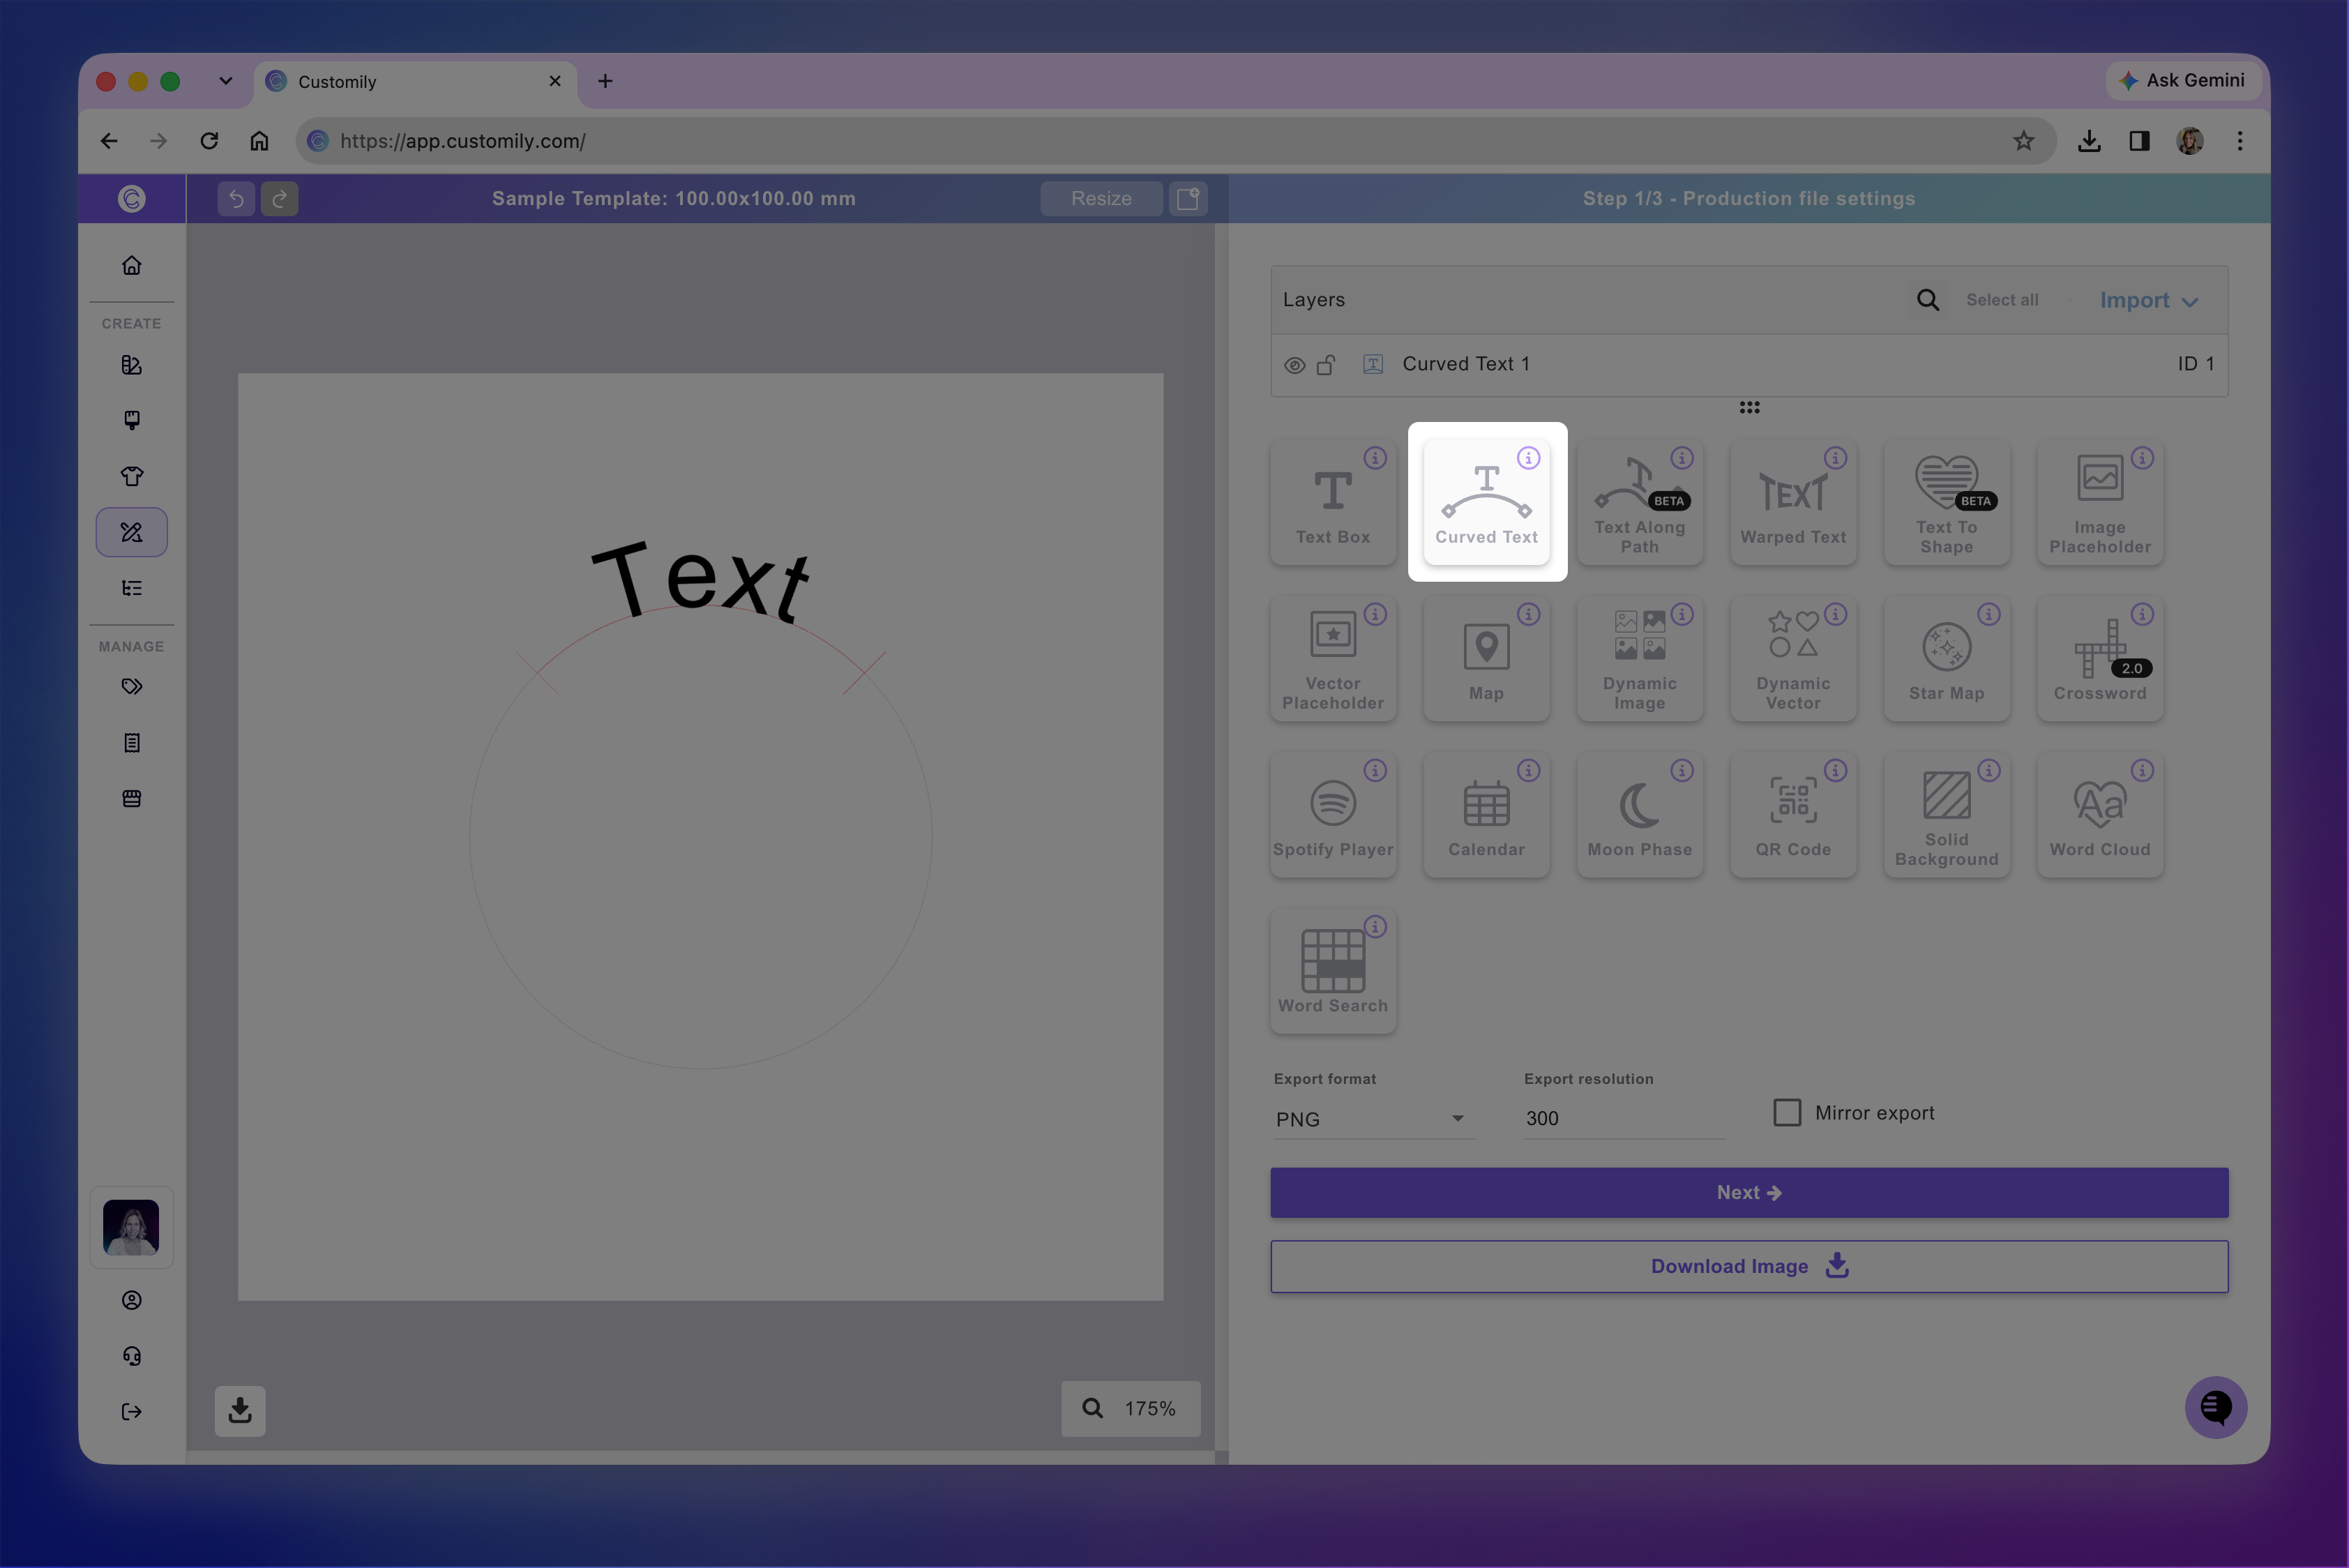Click the Download Image button

[x=1749, y=1266]
